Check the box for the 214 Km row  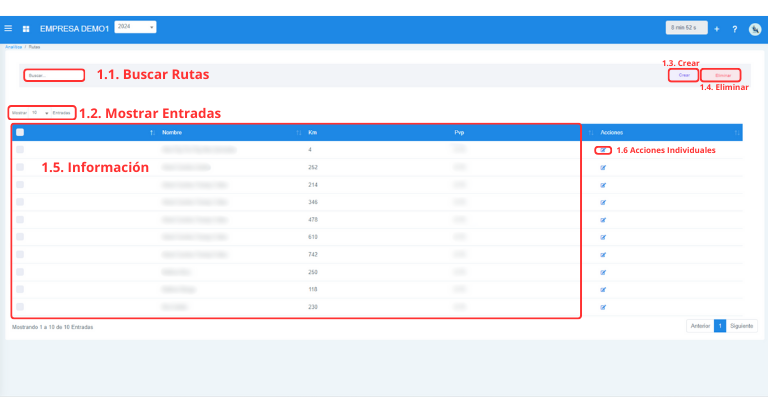pyautogui.click(x=20, y=185)
